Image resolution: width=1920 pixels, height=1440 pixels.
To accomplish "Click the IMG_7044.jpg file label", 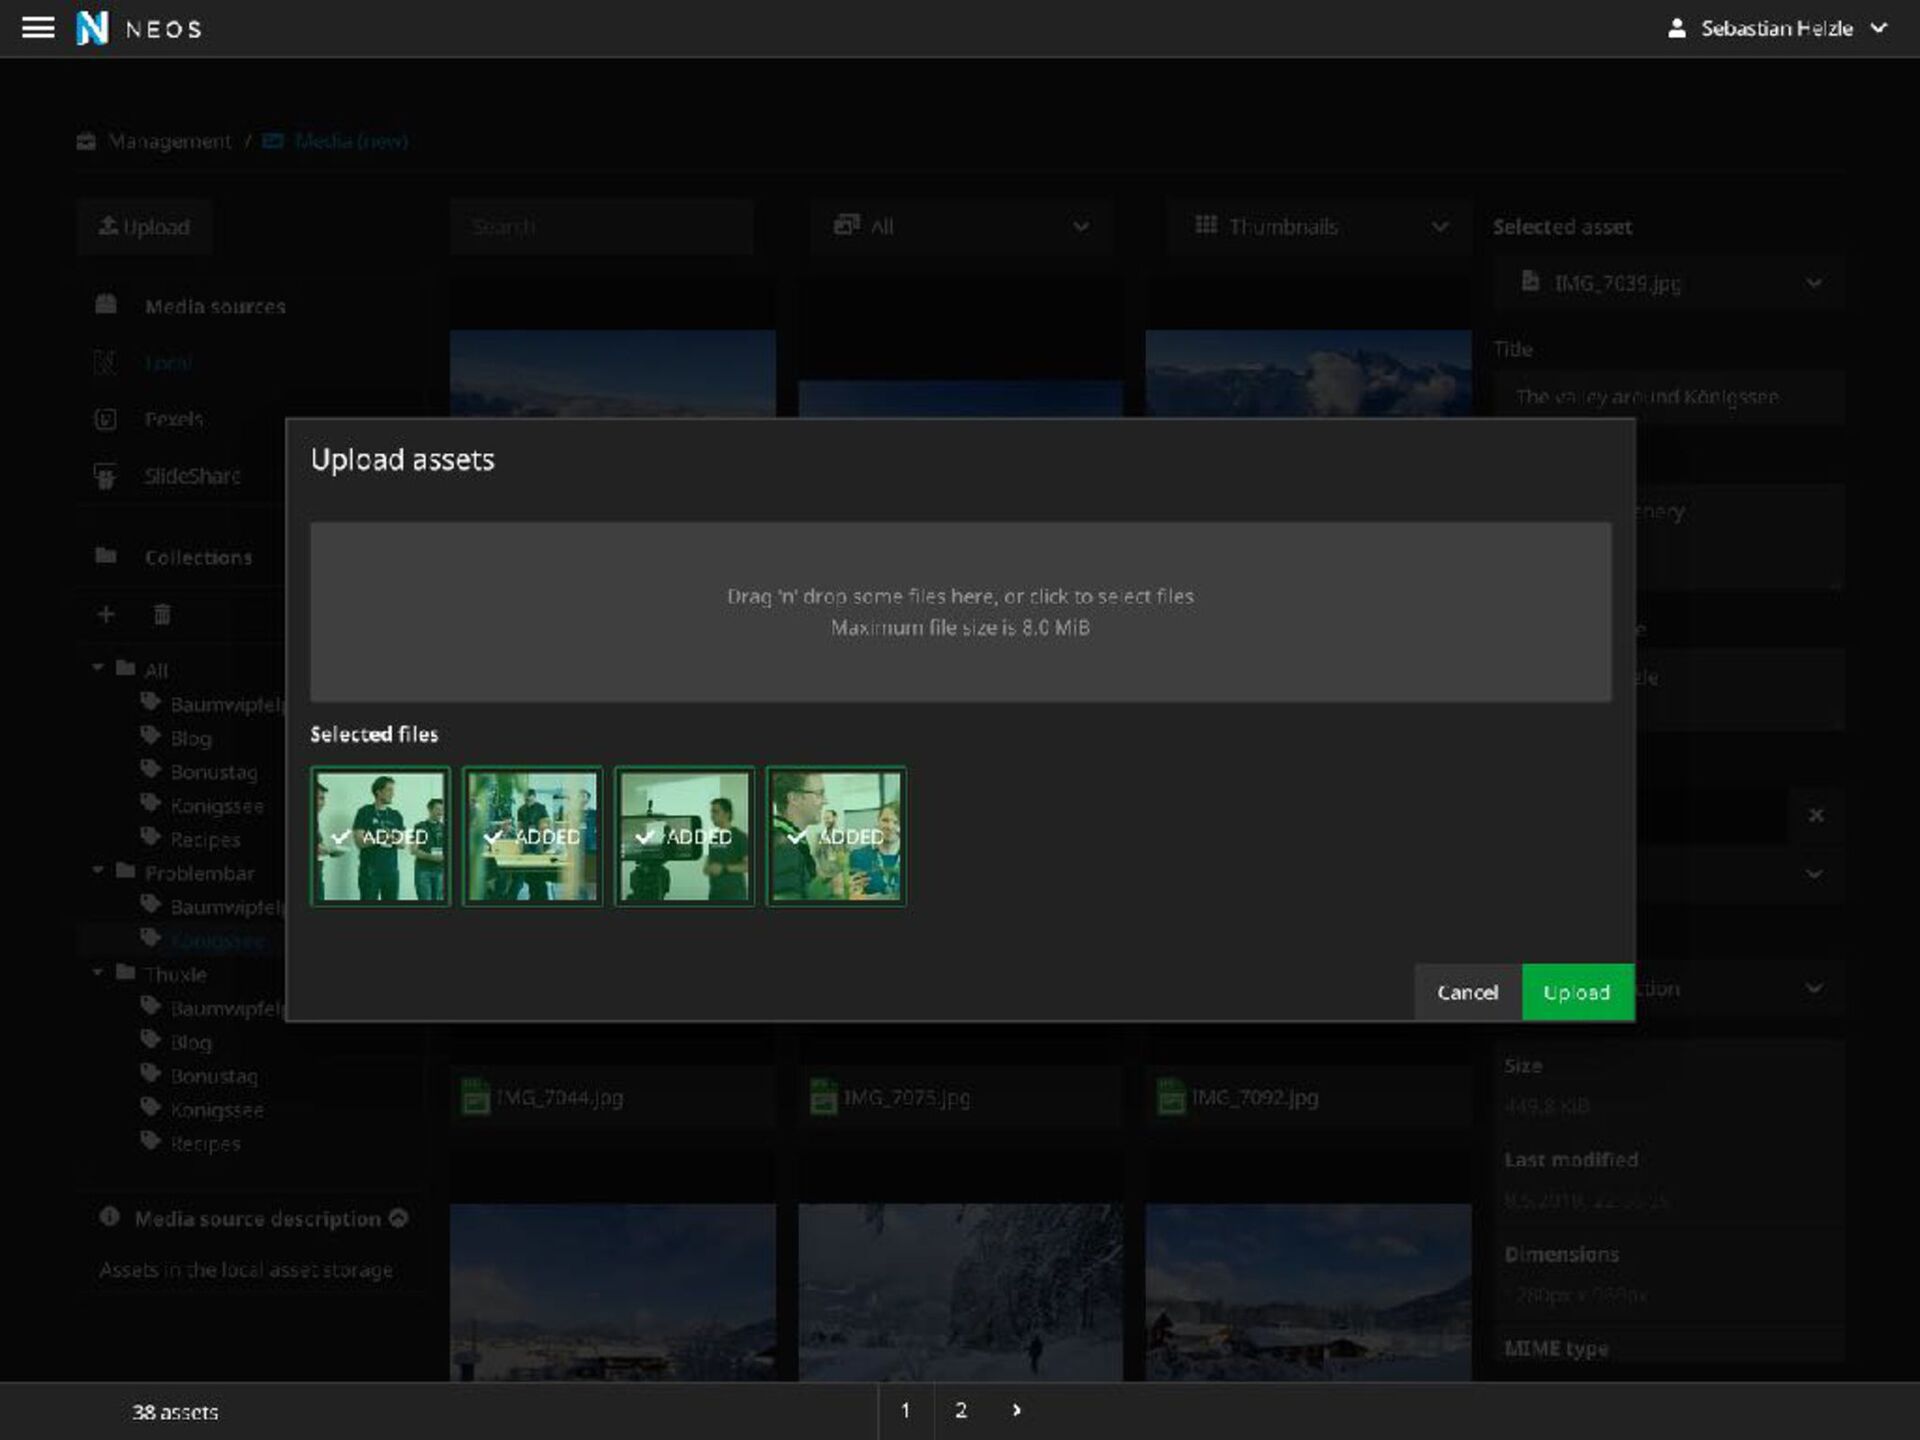I will point(559,1098).
